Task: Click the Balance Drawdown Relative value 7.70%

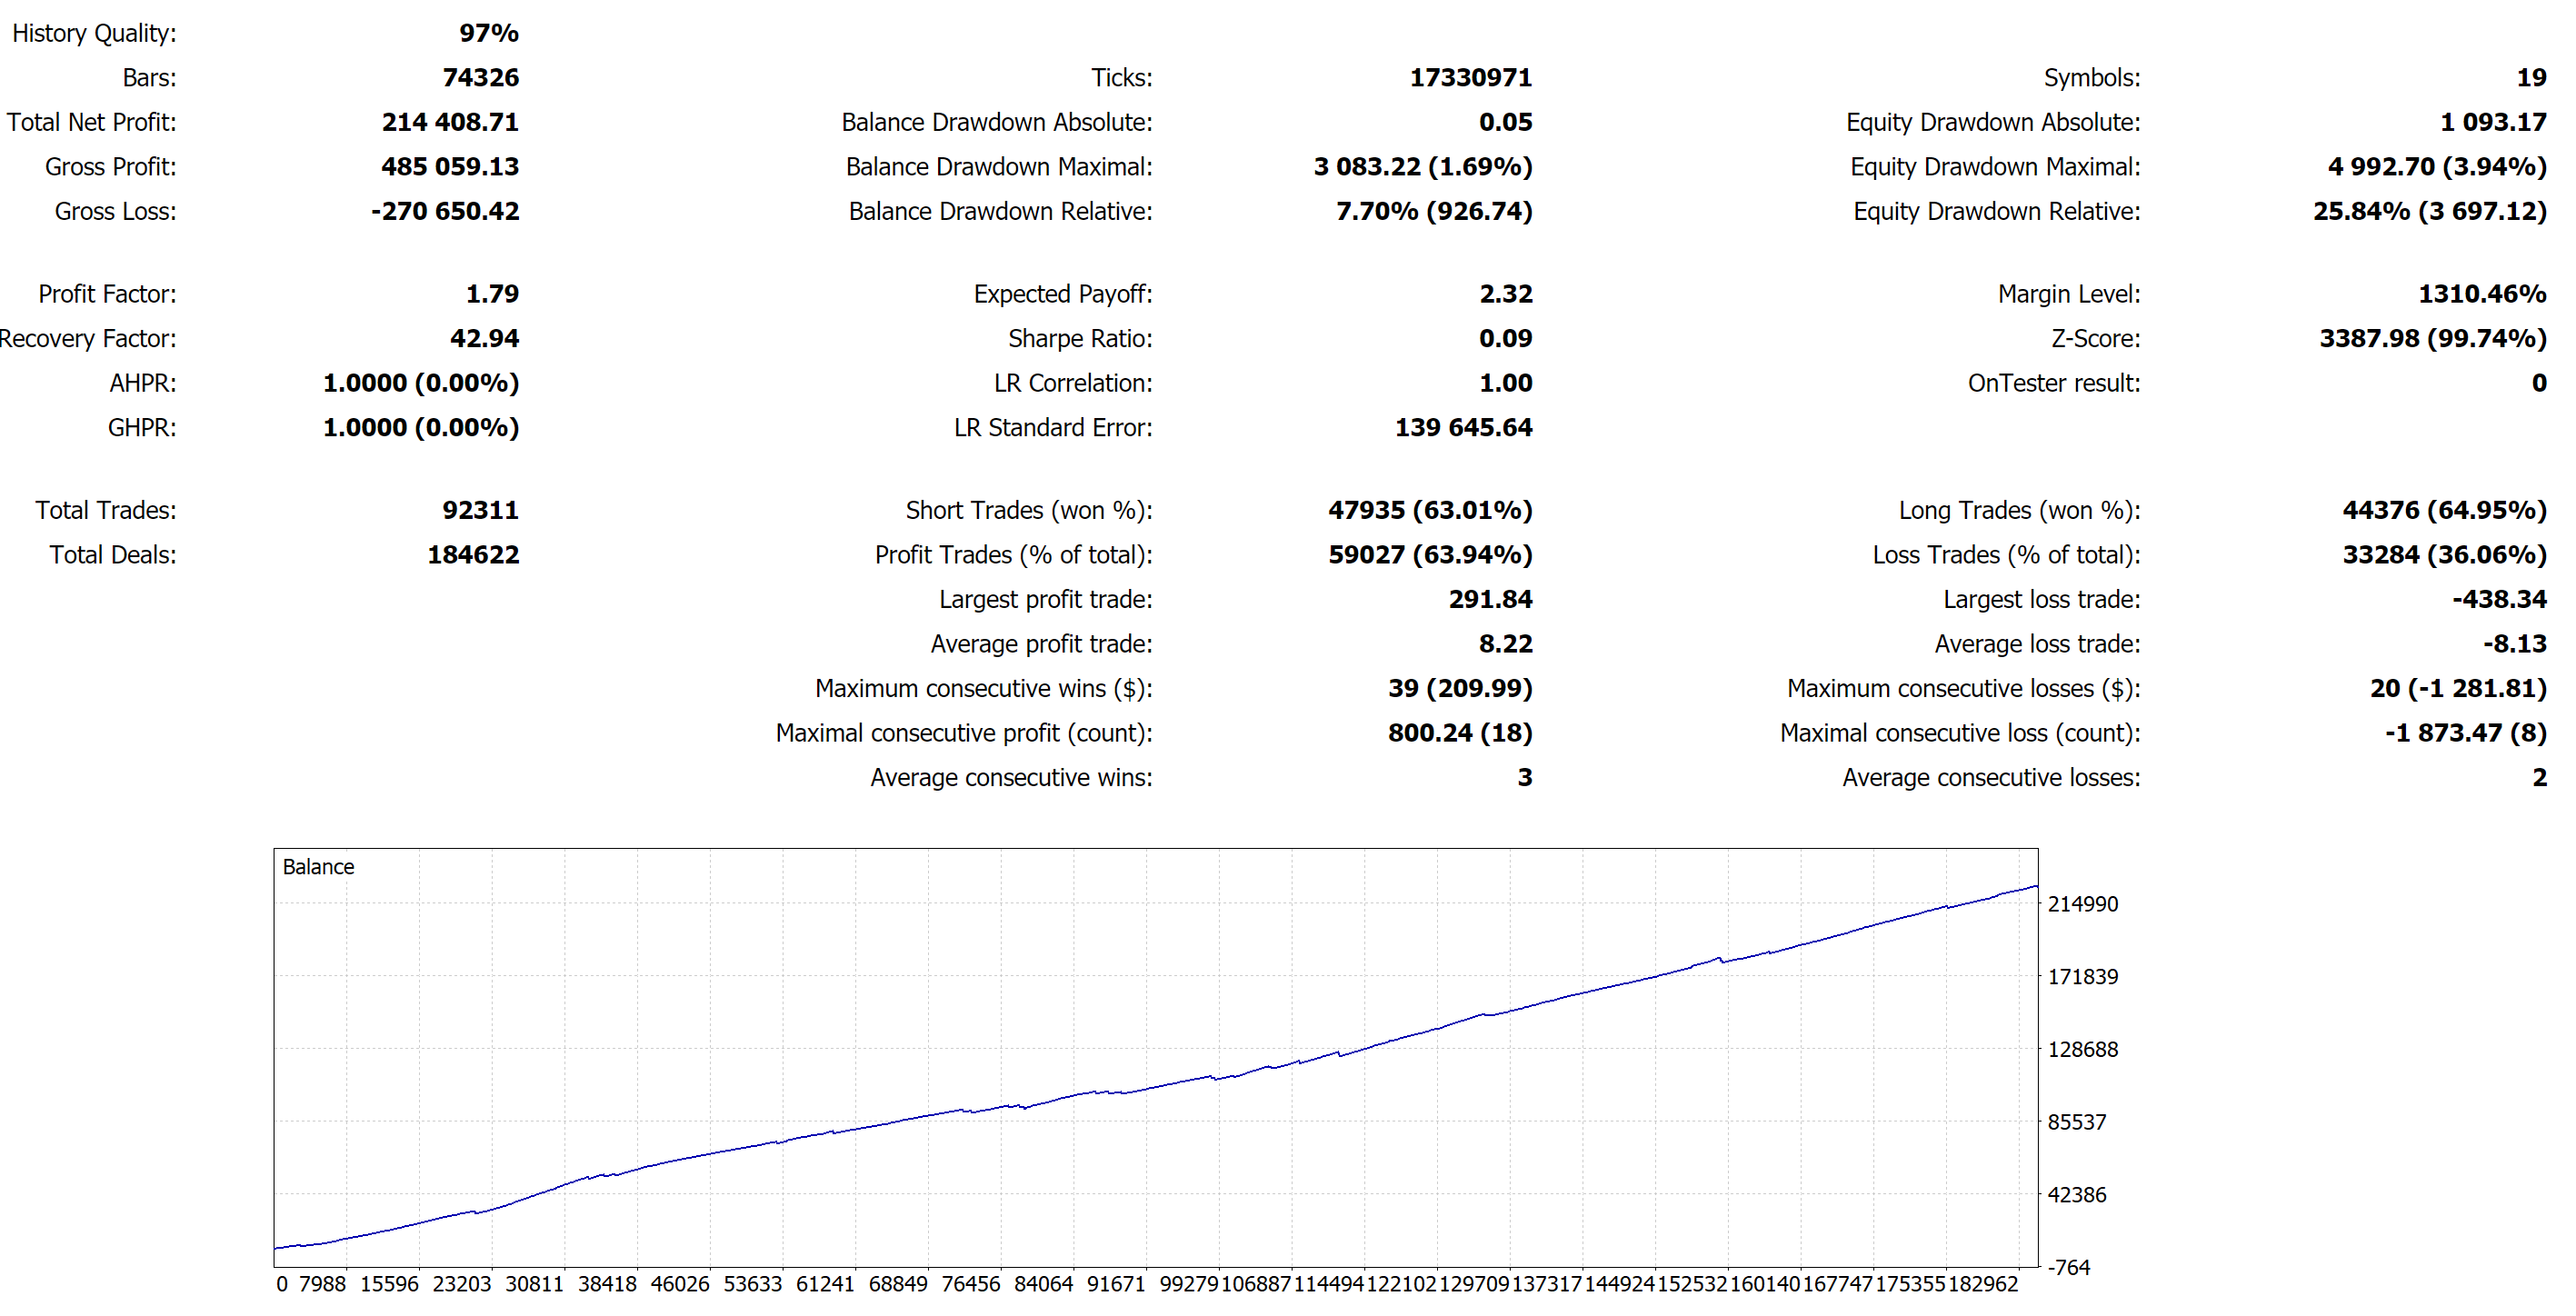Action: [x=1376, y=212]
